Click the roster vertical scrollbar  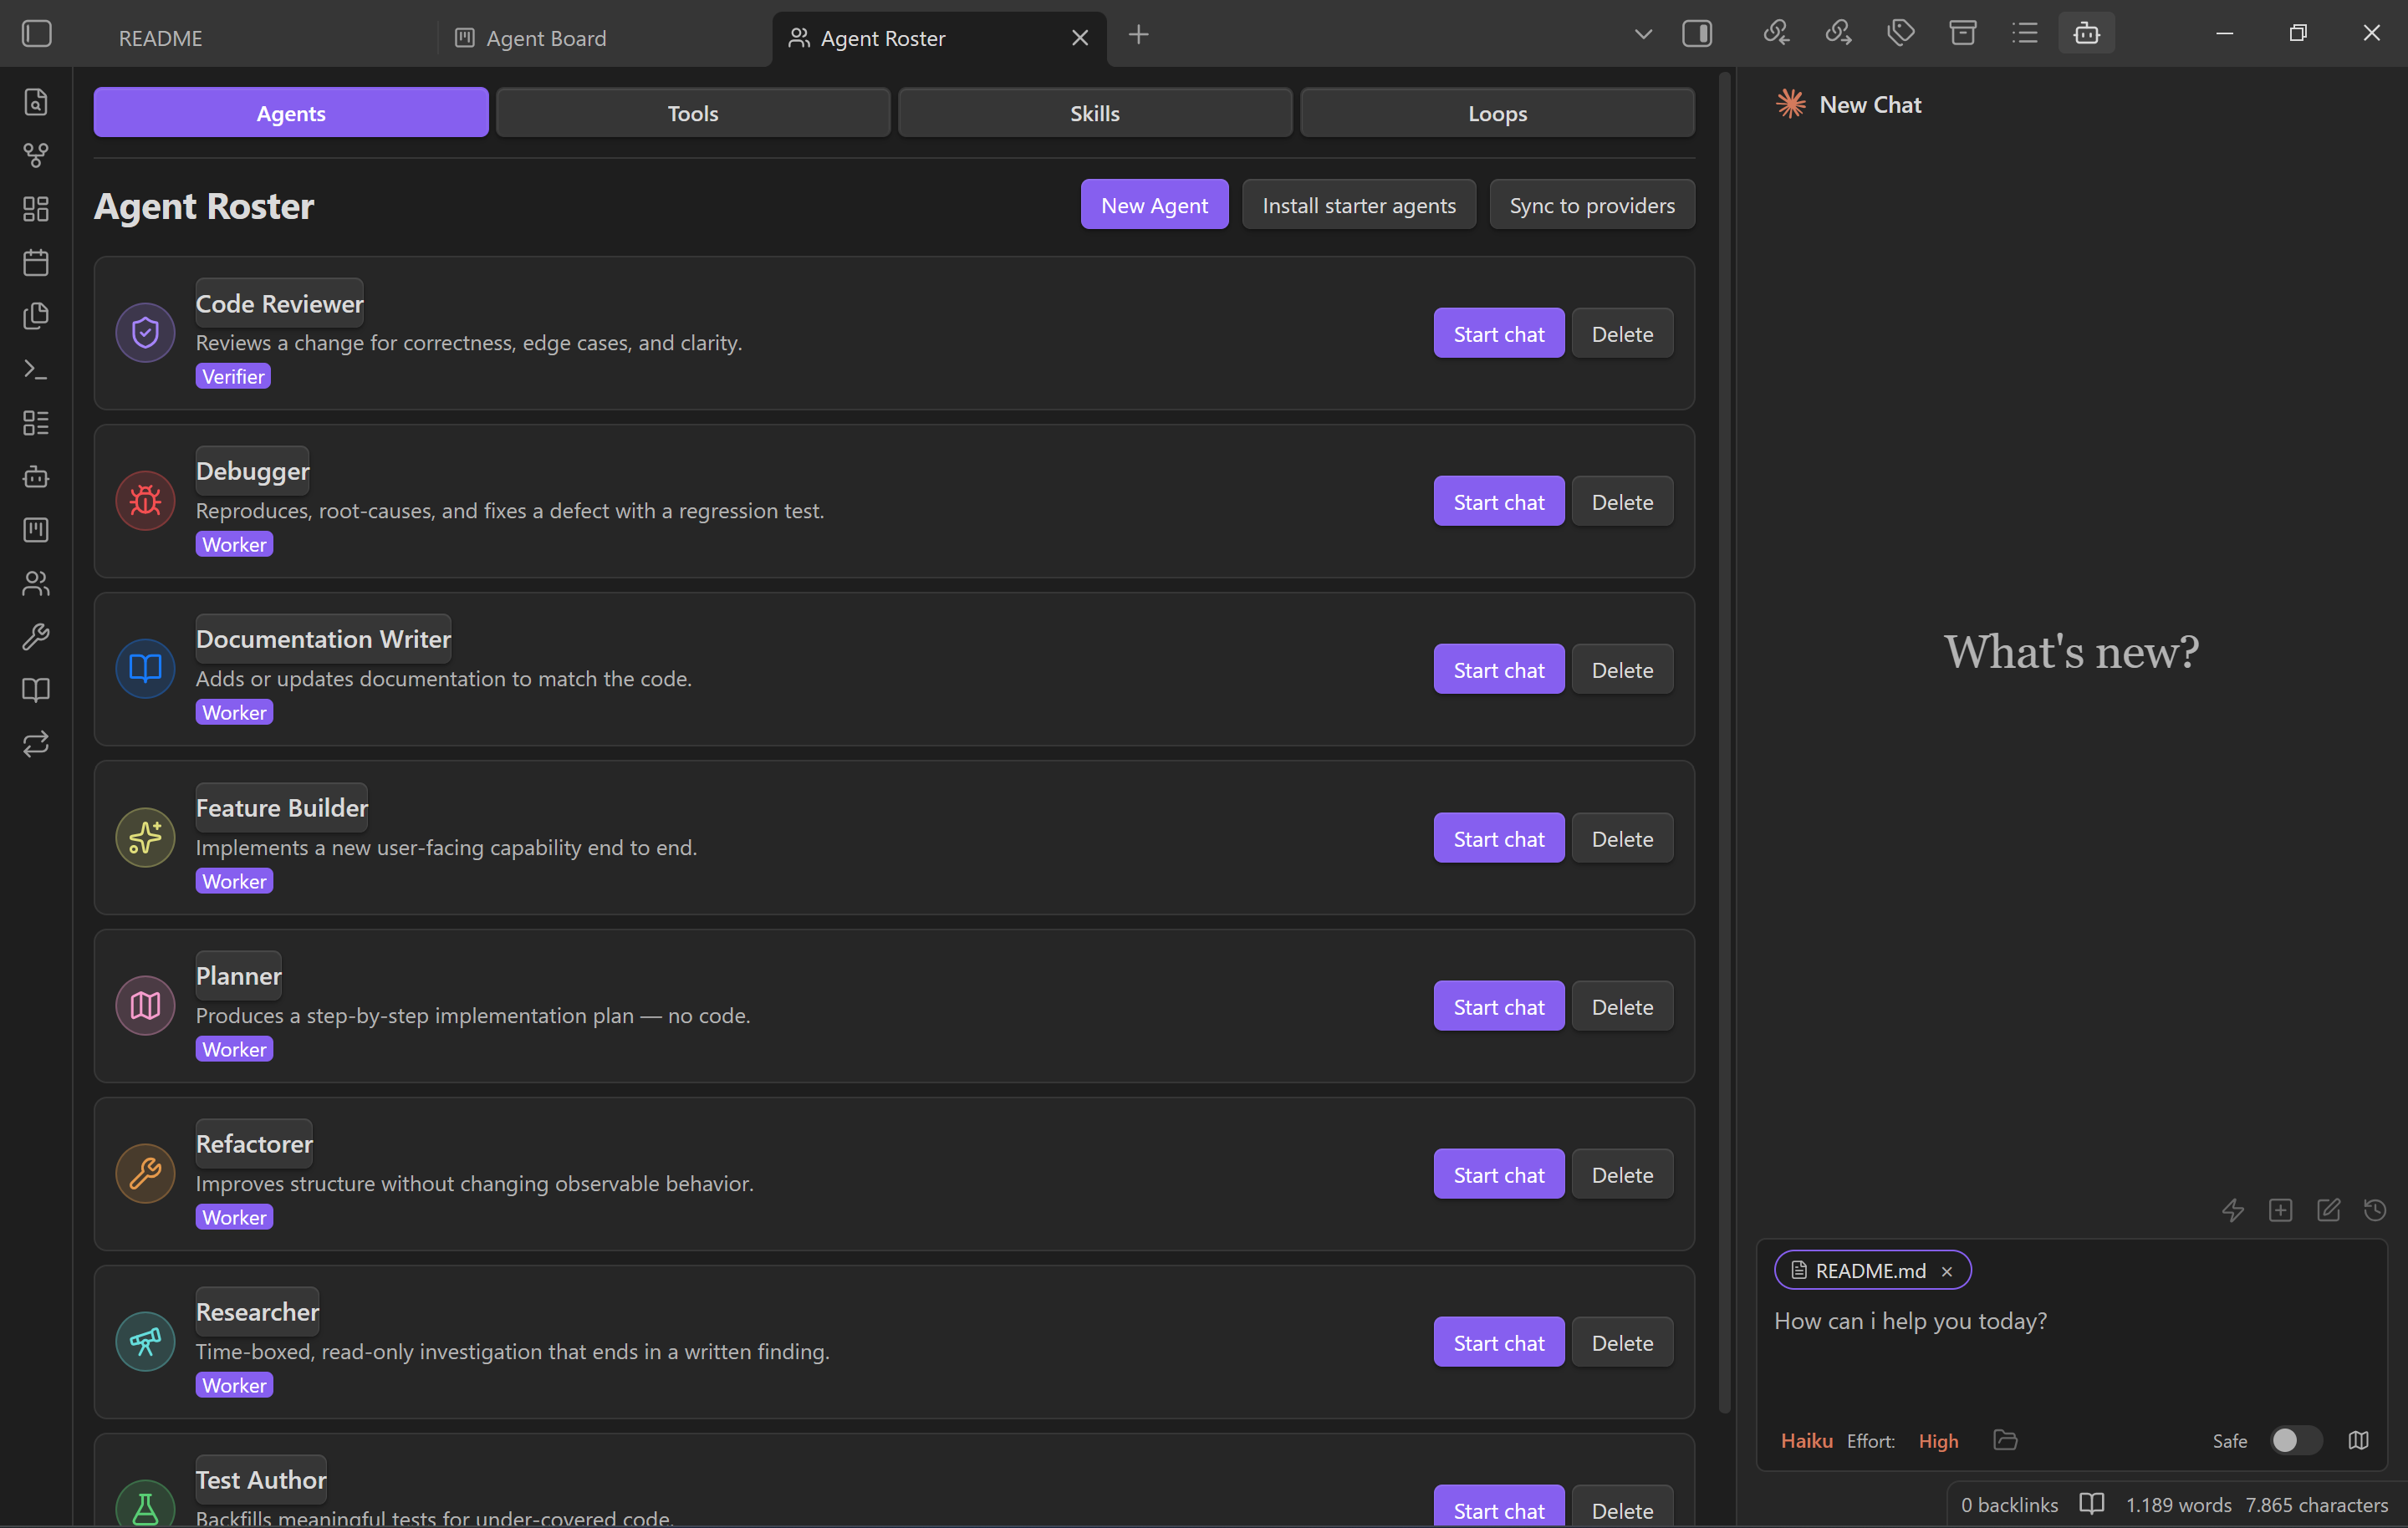point(1723,742)
